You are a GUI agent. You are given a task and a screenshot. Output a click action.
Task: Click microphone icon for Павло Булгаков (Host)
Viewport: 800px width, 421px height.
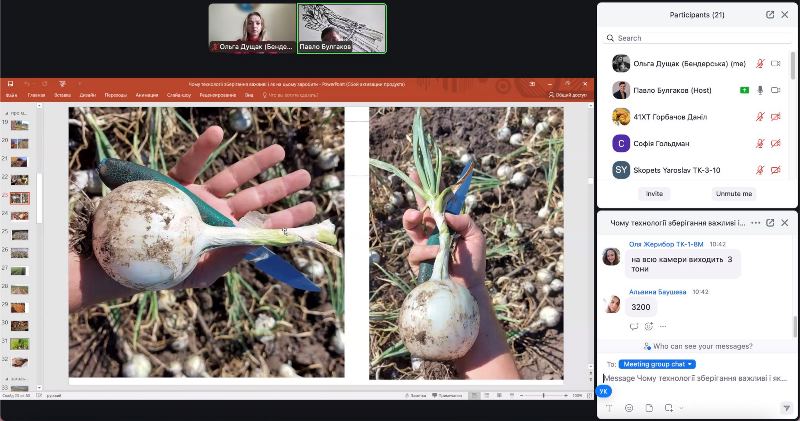(760, 90)
